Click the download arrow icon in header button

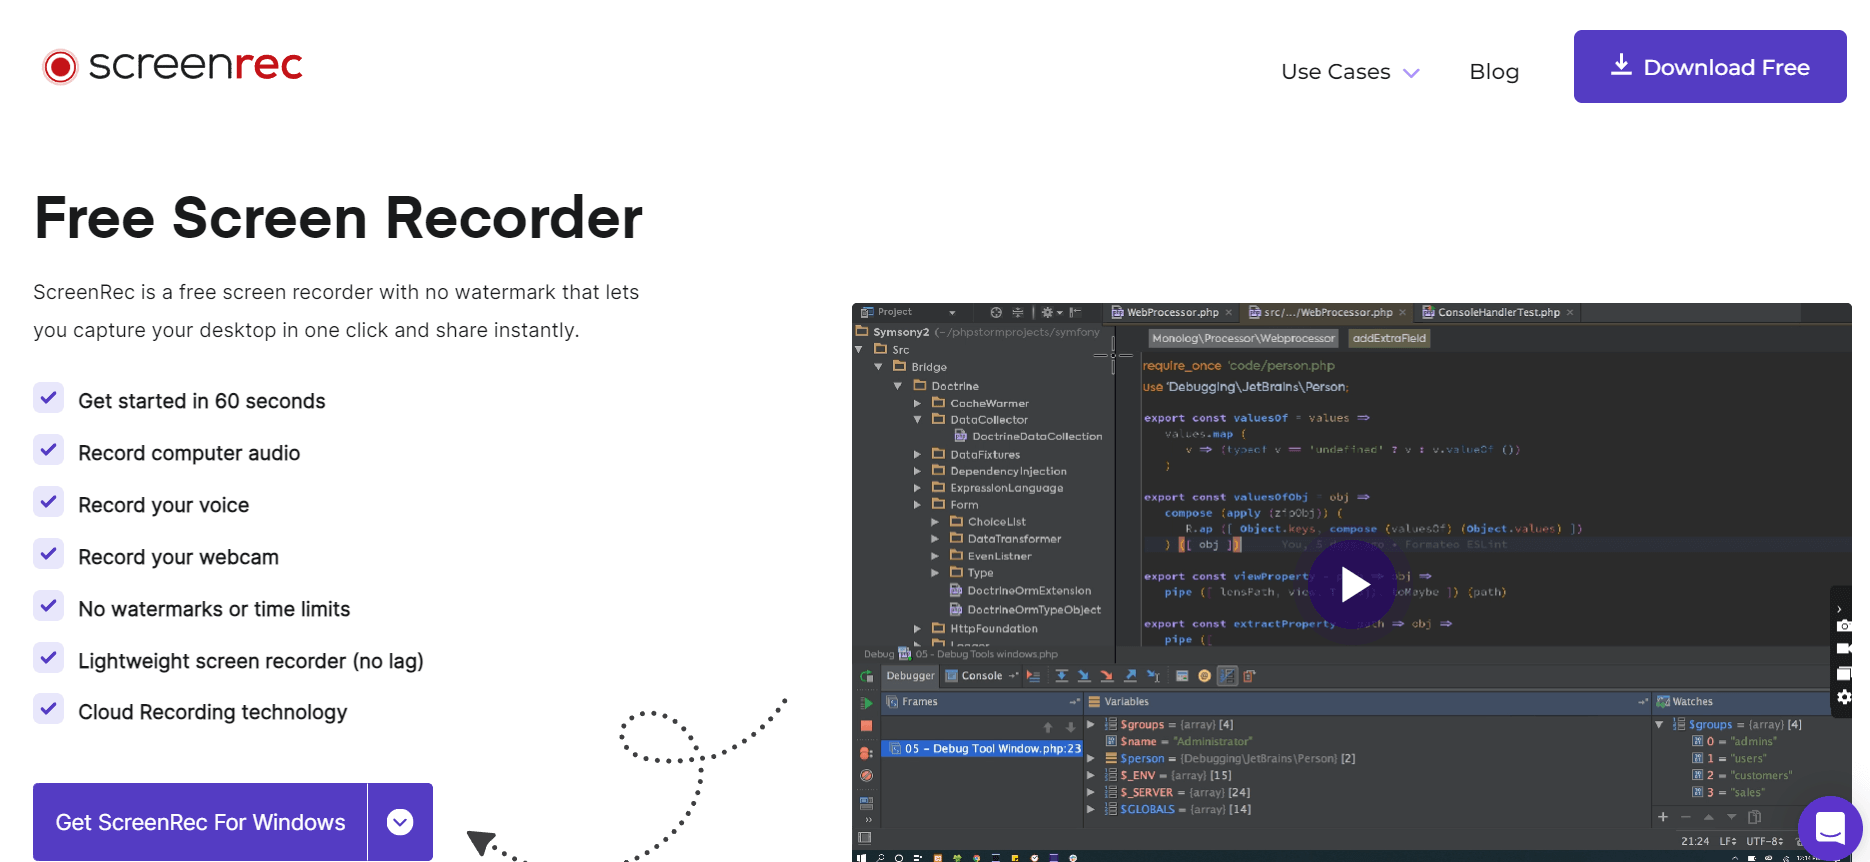pyautogui.click(x=1621, y=66)
